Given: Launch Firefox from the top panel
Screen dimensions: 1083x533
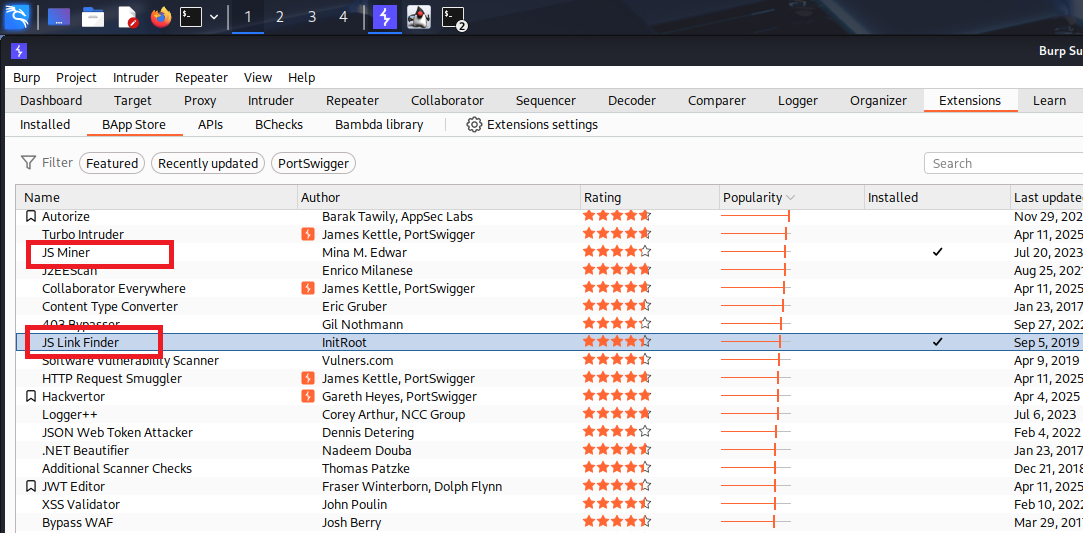Looking at the screenshot, I should [x=161, y=17].
